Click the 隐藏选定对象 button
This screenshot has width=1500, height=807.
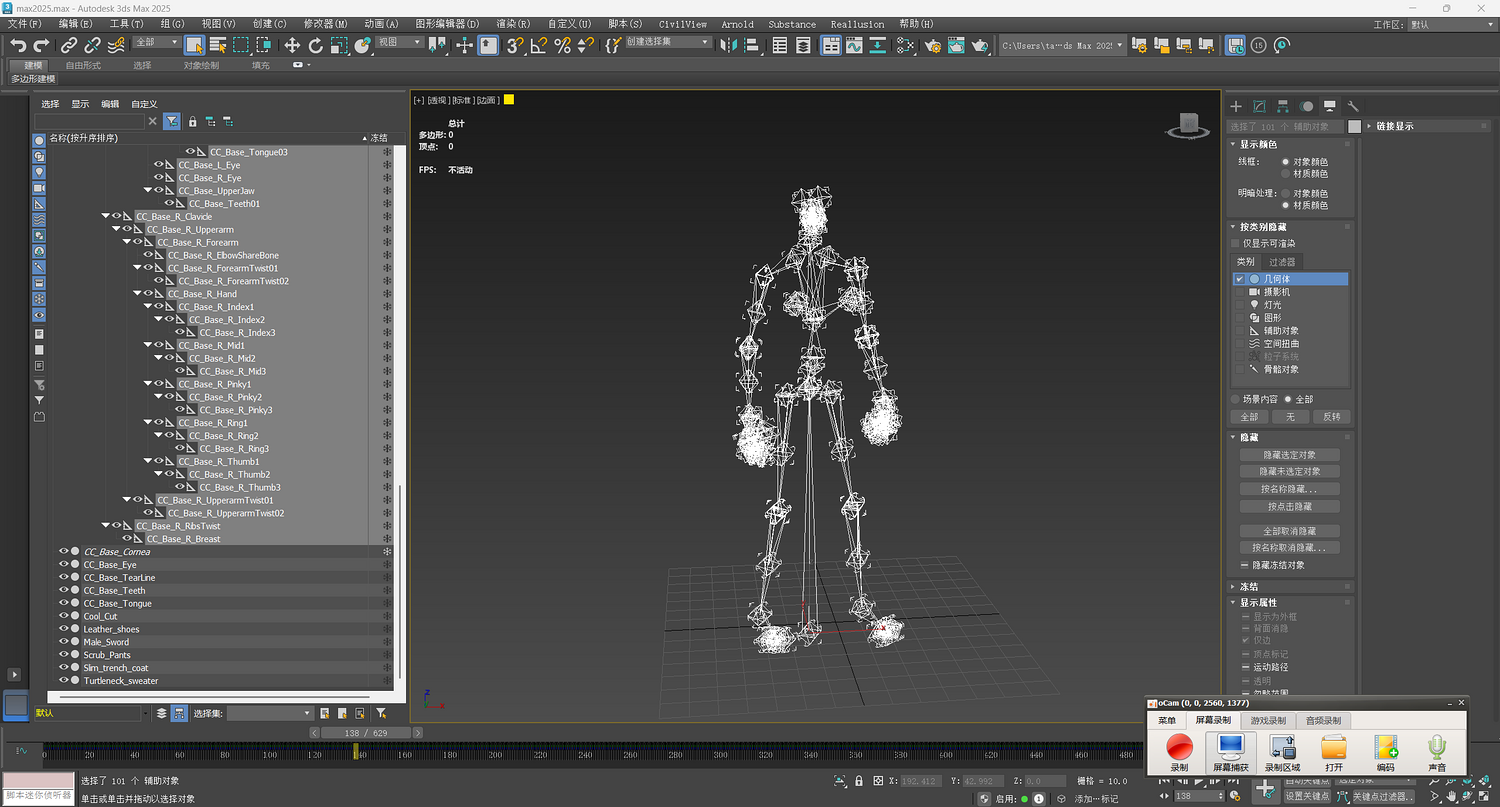[x=1289, y=455]
